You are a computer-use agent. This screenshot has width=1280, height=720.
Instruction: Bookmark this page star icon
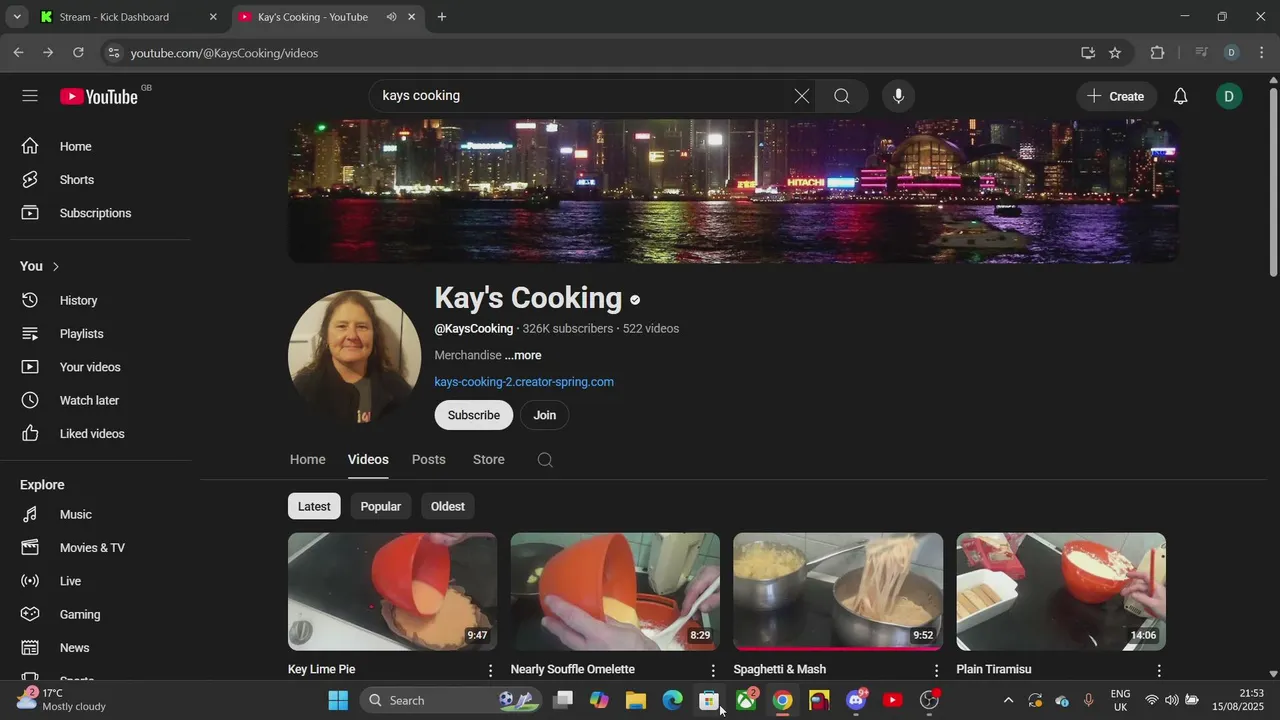pos(1115,53)
